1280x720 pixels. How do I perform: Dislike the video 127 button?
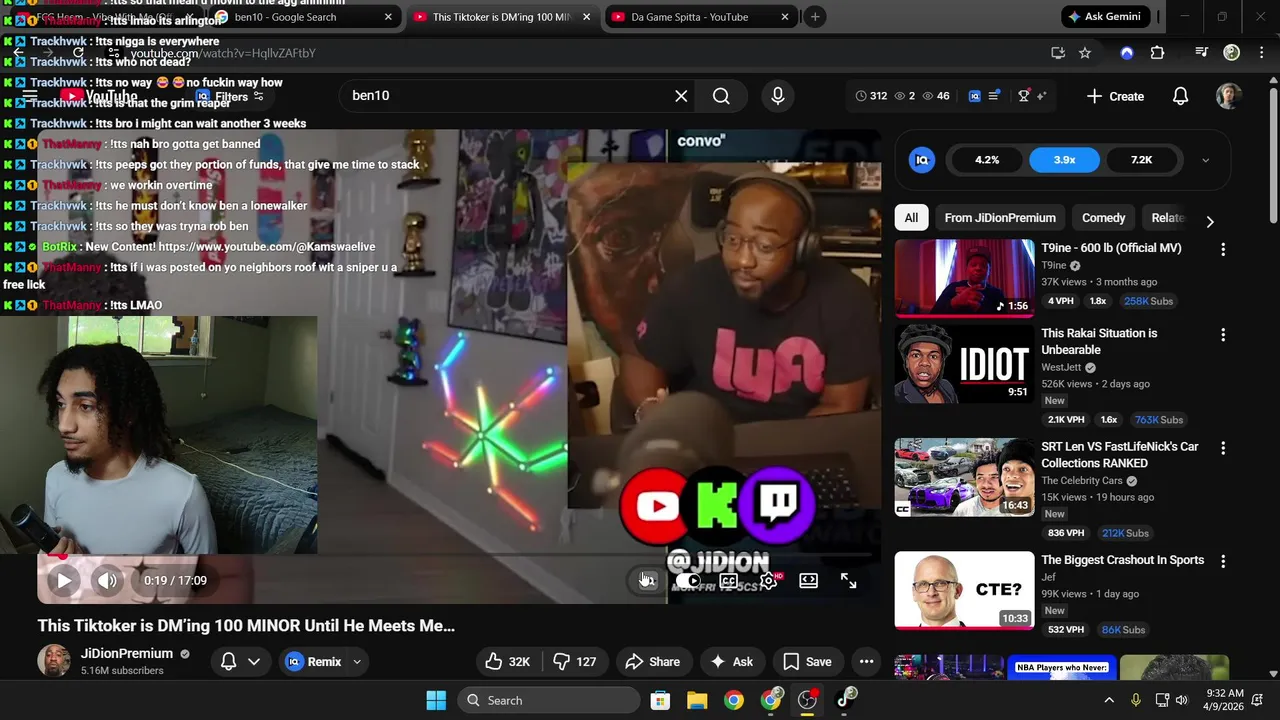575,661
